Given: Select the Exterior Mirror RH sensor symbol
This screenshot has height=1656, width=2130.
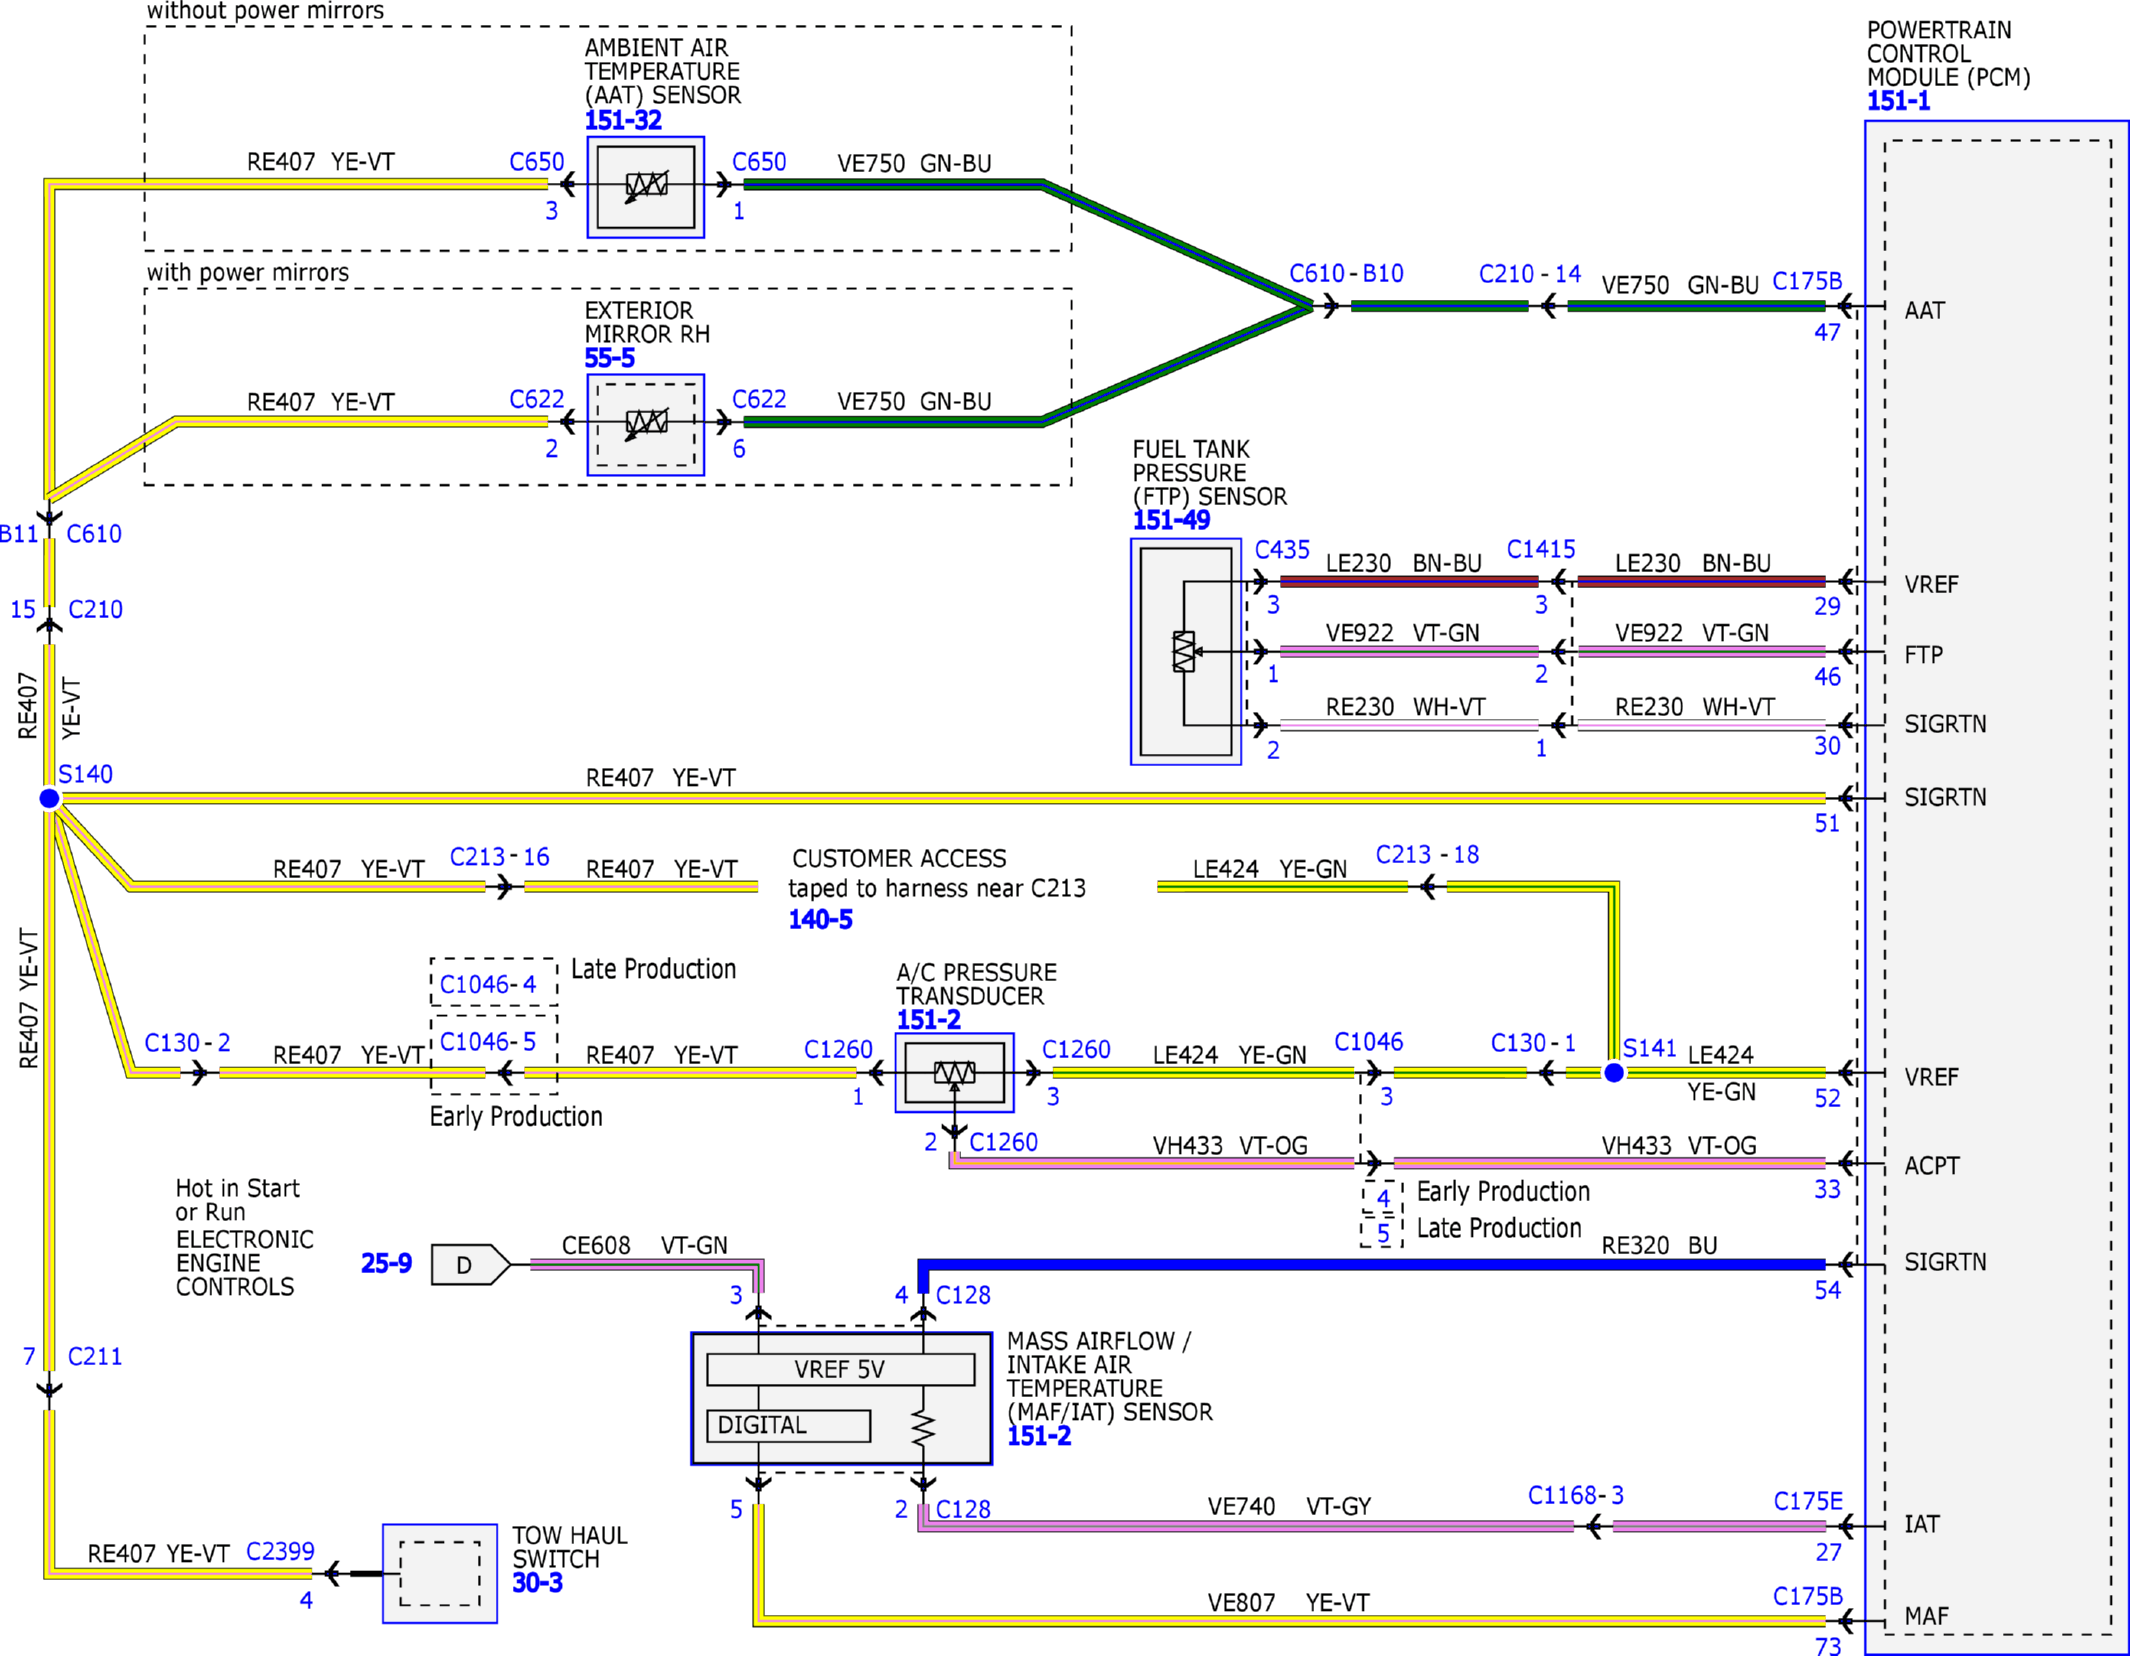Looking at the screenshot, I should coord(646,425).
